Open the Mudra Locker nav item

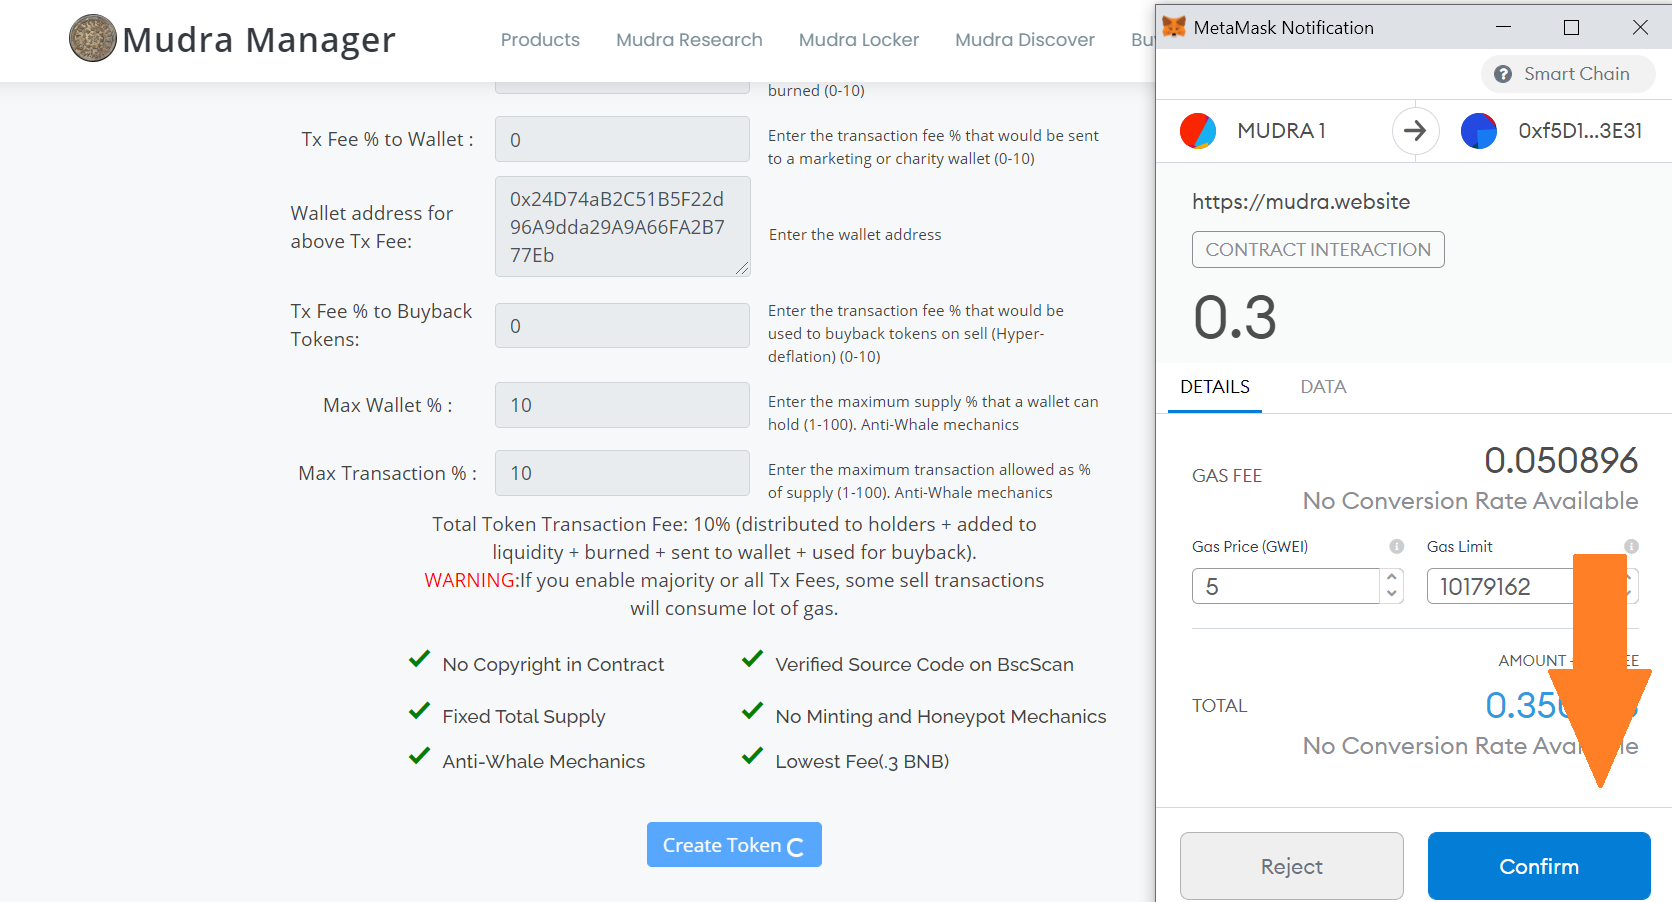(859, 40)
